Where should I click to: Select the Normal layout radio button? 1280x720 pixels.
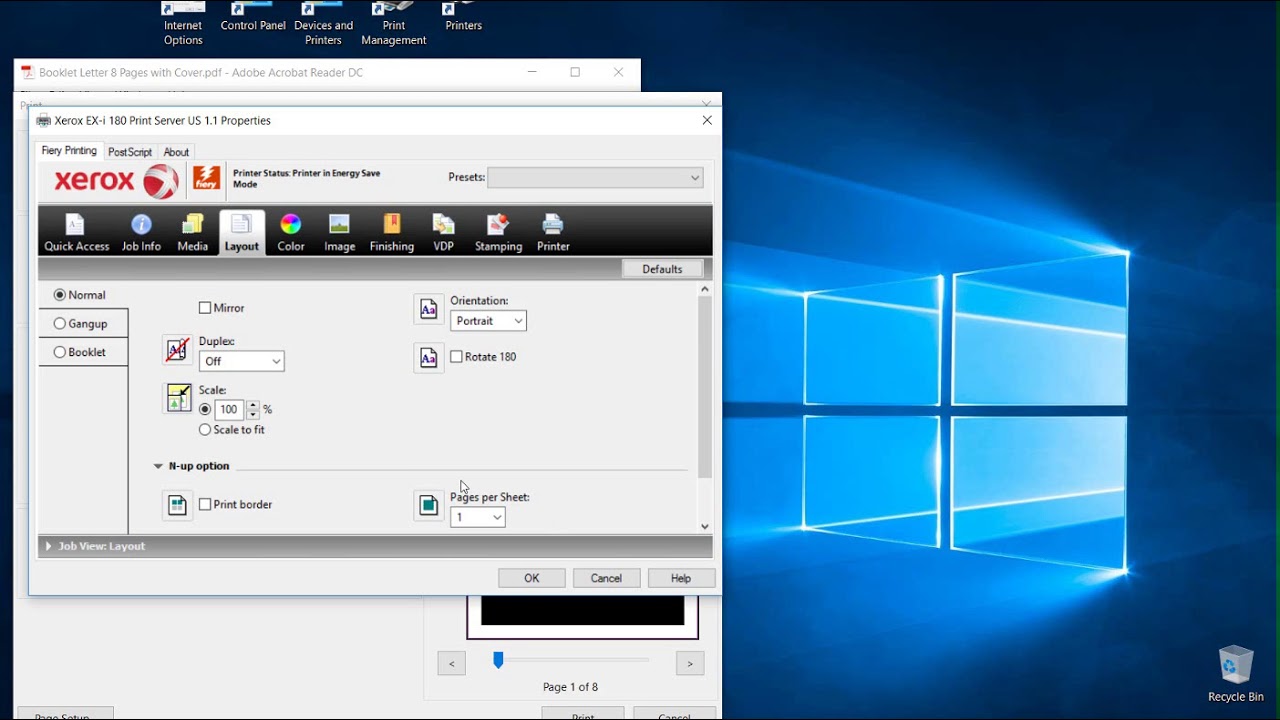pyautogui.click(x=60, y=295)
